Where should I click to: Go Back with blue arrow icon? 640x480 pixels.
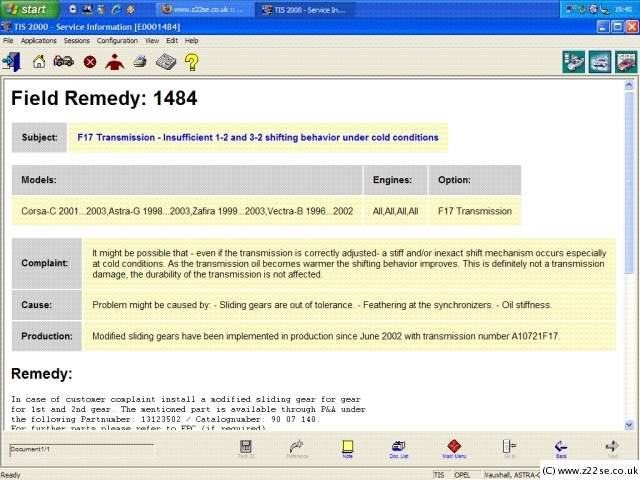point(561,449)
